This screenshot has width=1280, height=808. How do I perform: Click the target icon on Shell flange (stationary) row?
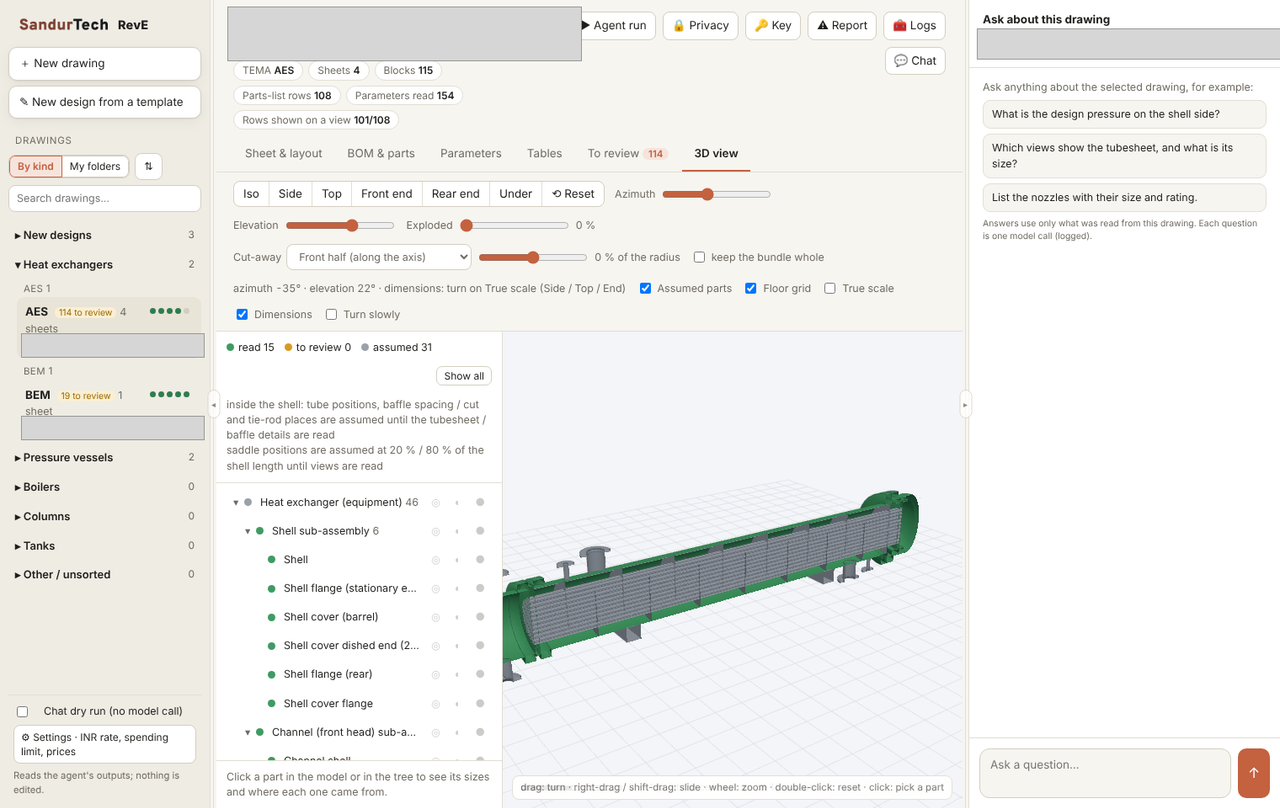[435, 589]
